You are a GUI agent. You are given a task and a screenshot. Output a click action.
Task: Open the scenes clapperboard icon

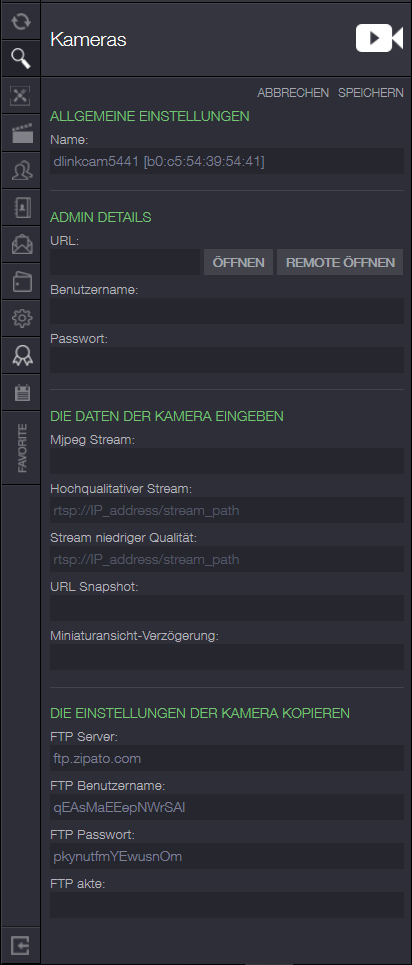[x=21, y=133]
